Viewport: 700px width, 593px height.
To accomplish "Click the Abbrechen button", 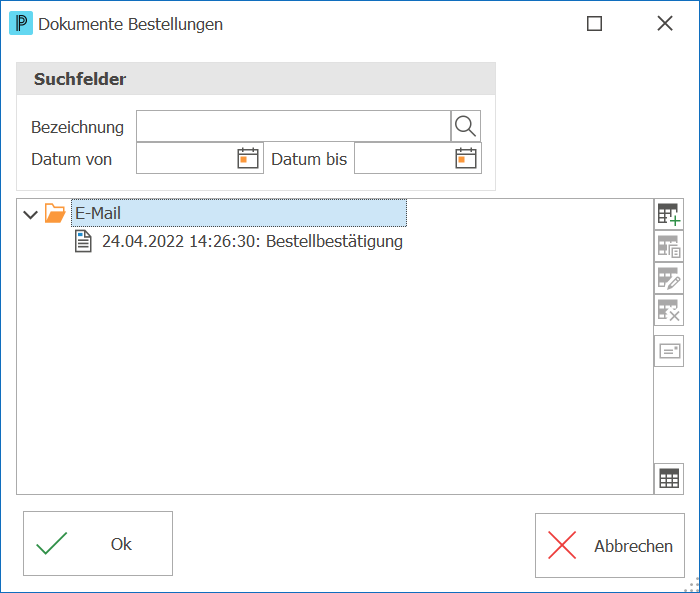I will tap(610, 545).
